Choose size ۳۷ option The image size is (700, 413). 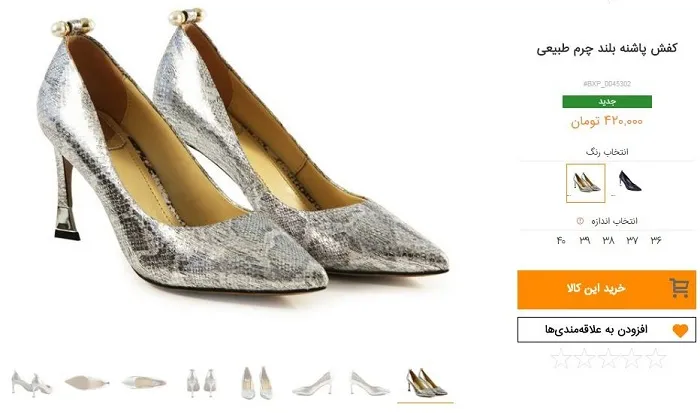[632, 240]
